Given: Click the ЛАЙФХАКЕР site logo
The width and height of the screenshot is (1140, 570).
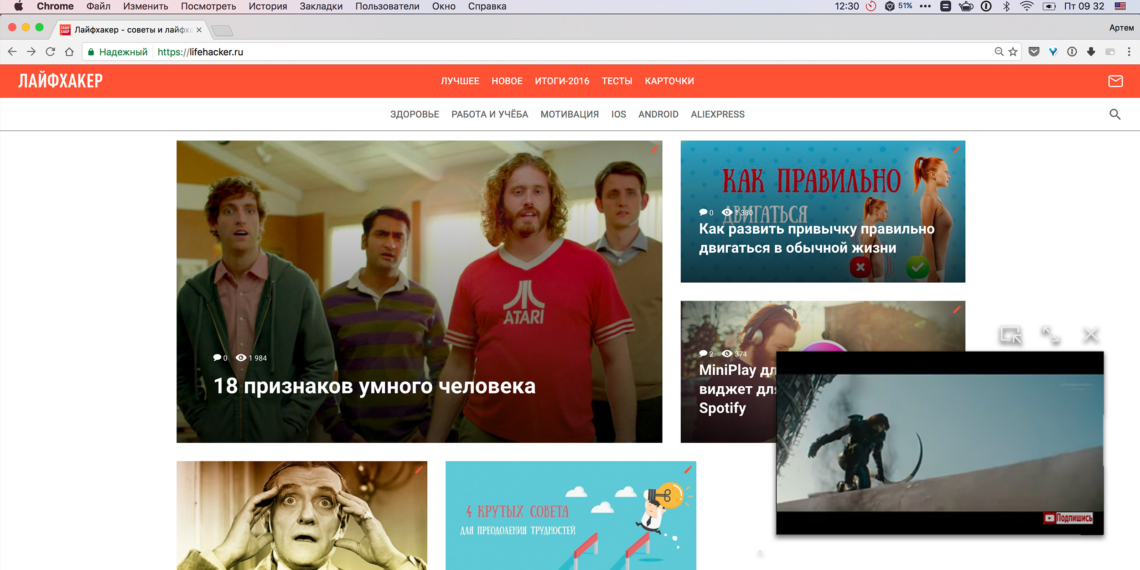Looking at the screenshot, I should (60, 81).
